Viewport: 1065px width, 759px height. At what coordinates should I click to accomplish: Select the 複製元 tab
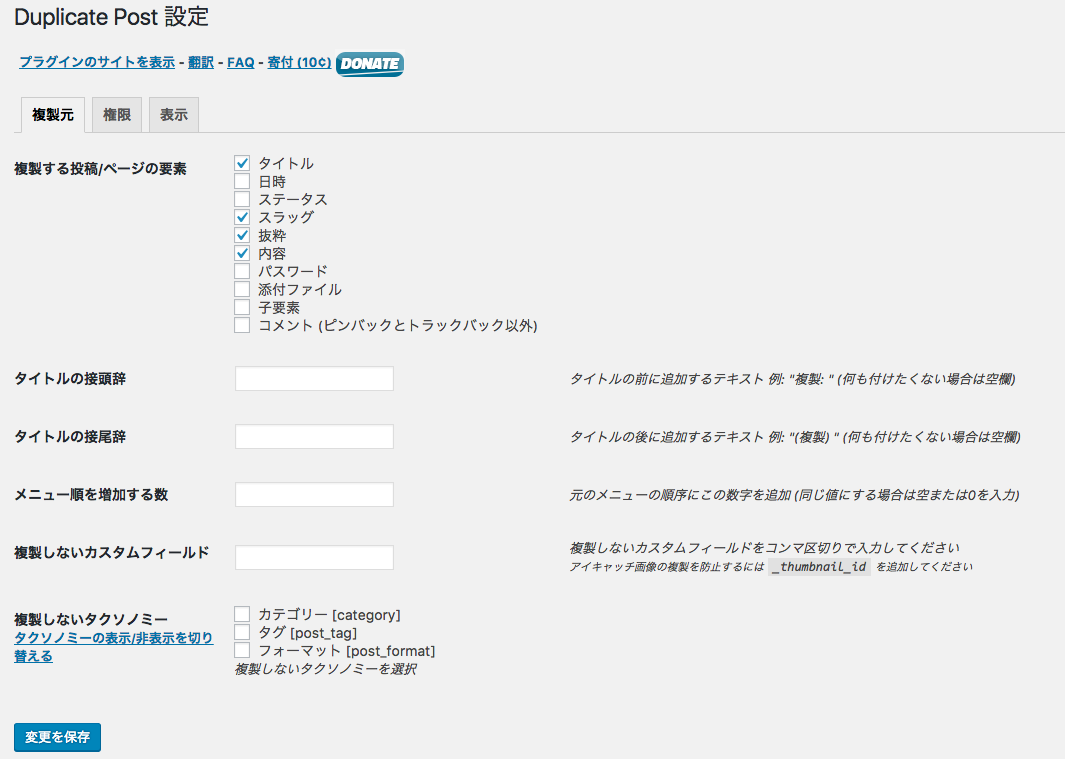[52, 115]
